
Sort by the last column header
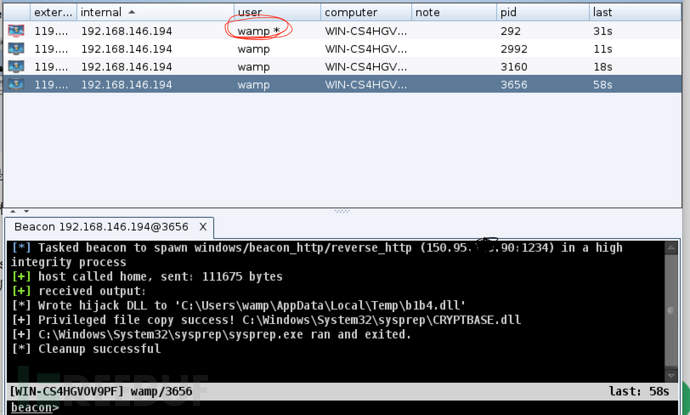(x=635, y=12)
